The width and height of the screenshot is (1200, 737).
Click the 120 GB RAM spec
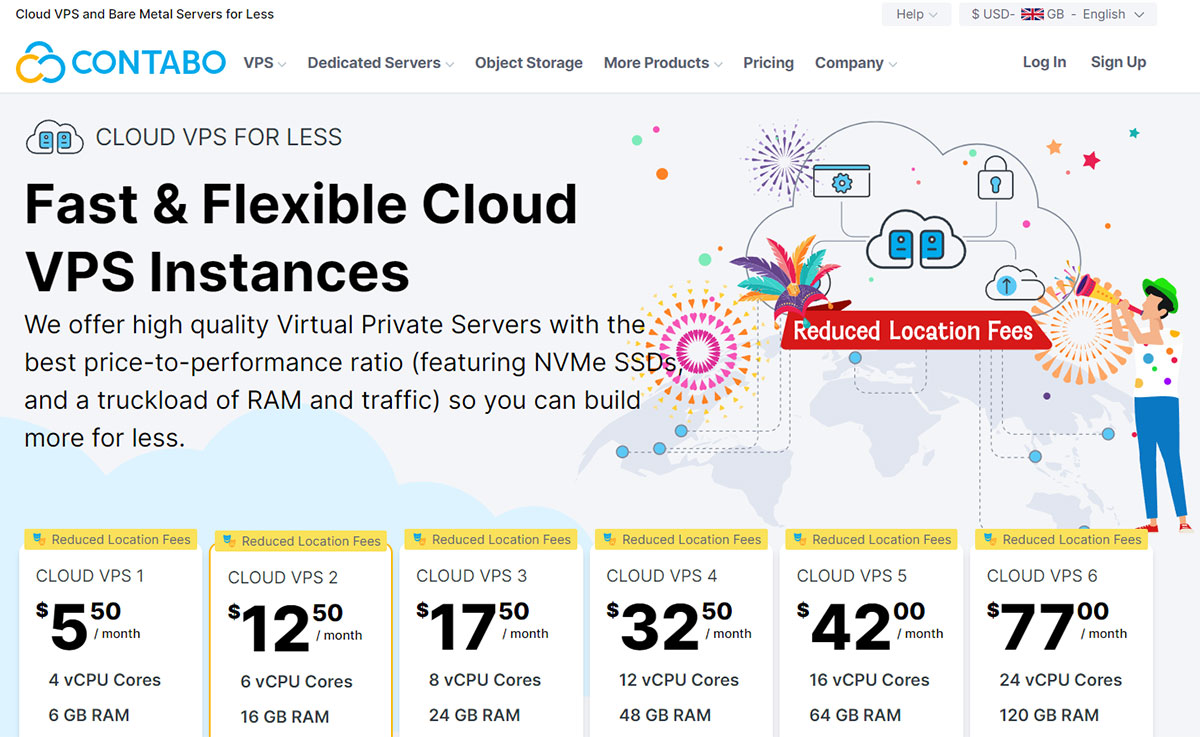[1049, 715]
